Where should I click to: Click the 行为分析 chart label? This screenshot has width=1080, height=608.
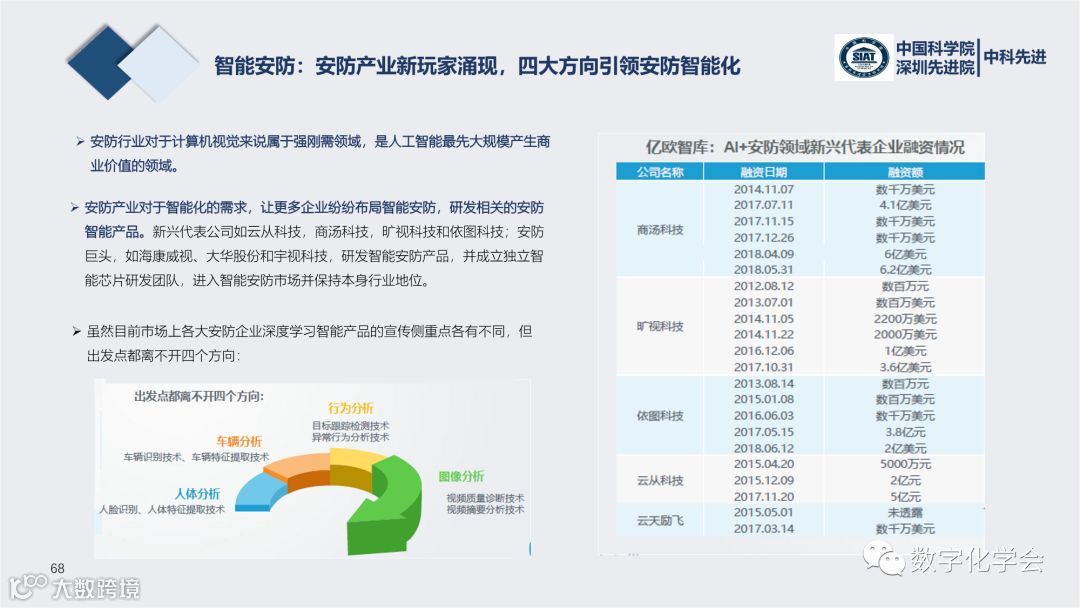(x=351, y=408)
